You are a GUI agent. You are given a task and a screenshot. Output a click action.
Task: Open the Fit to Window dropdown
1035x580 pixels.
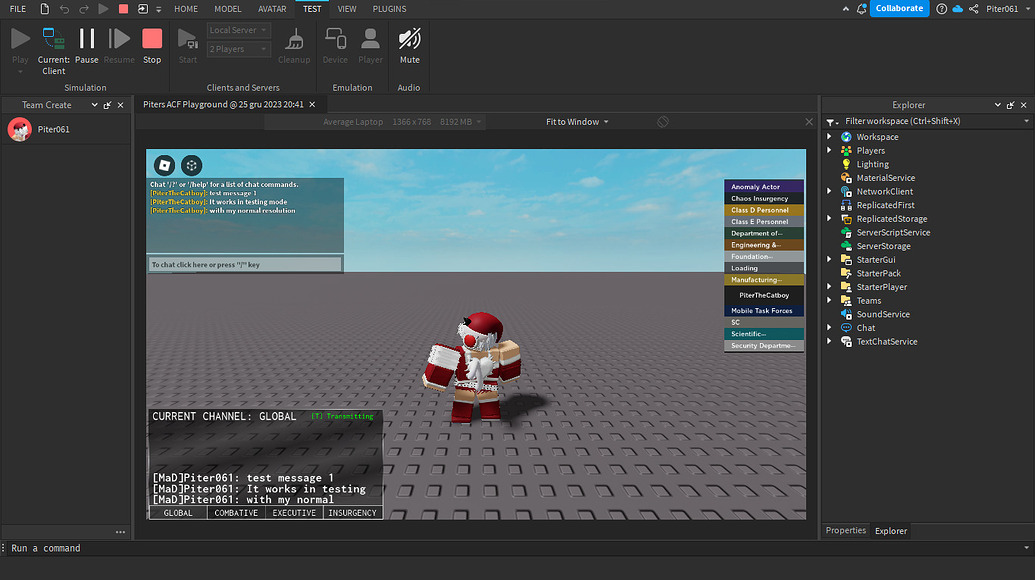[x=576, y=121]
